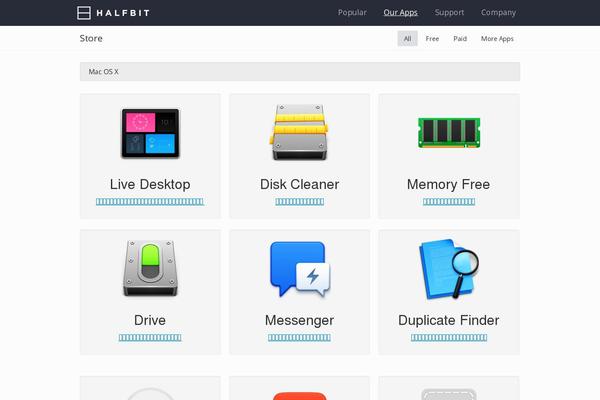Click the HALFBIT brand name
Image resolution: width=600 pixels, height=400 pixels.
(123, 13)
